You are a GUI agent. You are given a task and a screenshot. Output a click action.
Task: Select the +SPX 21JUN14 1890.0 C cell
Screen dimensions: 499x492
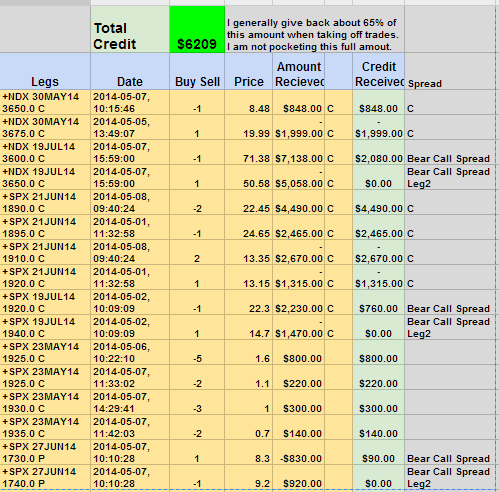coord(45,202)
